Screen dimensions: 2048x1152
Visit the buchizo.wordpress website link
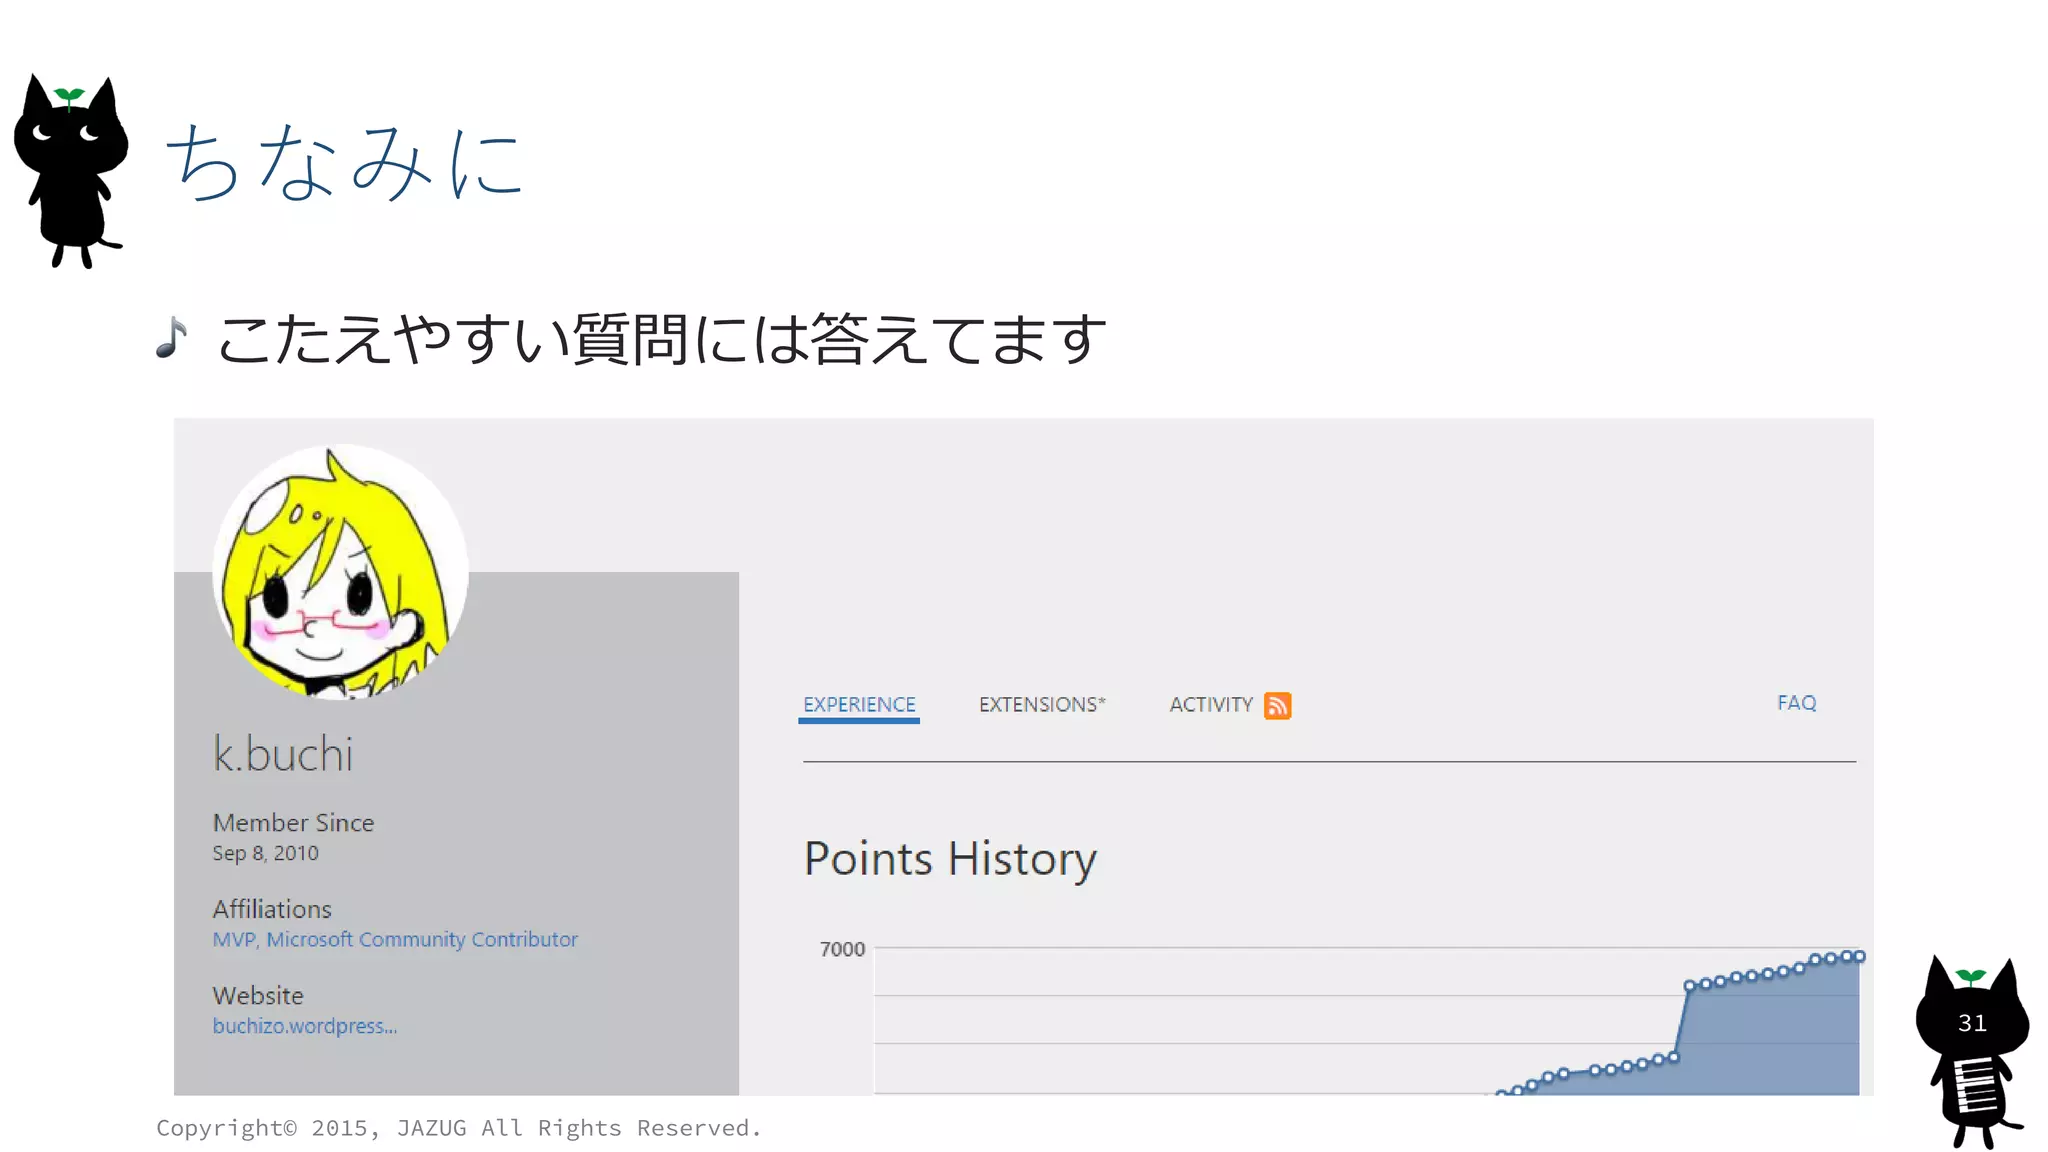click(304, 1026)
